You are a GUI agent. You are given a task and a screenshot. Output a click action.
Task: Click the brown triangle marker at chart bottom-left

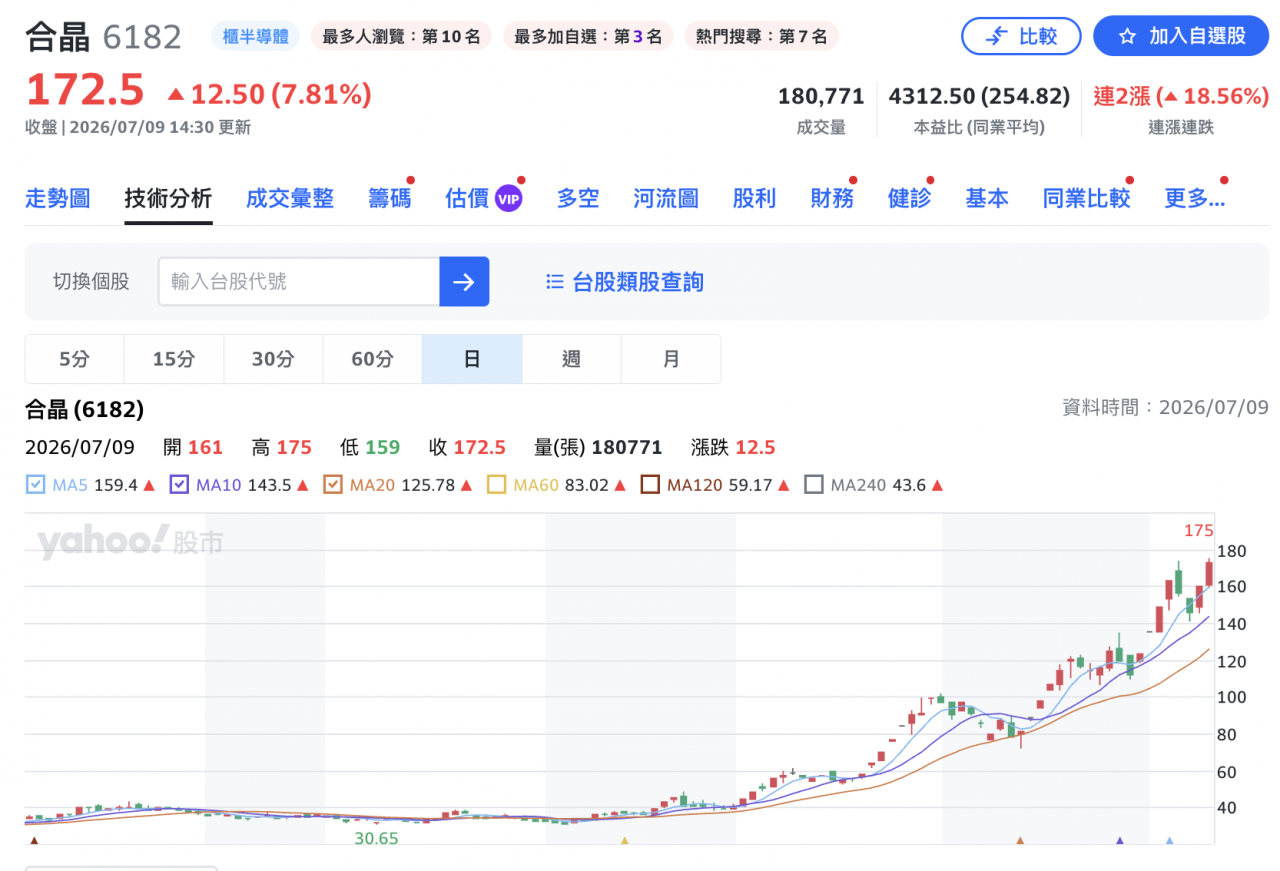pos(35,841)
